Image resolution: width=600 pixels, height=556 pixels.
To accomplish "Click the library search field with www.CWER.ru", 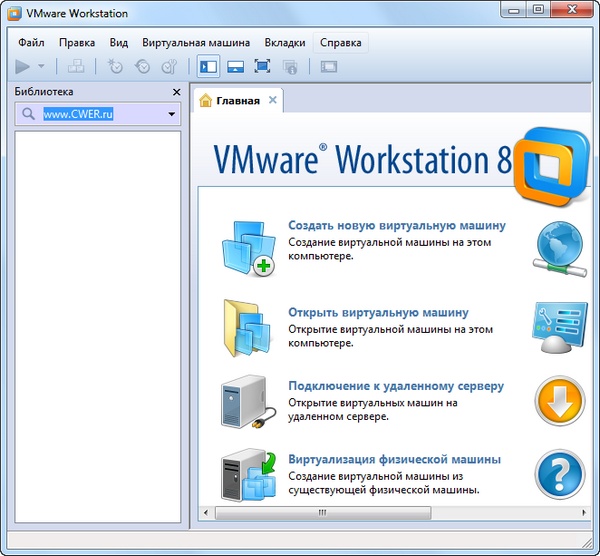I will pyautogui.click(x=100, y=115).
